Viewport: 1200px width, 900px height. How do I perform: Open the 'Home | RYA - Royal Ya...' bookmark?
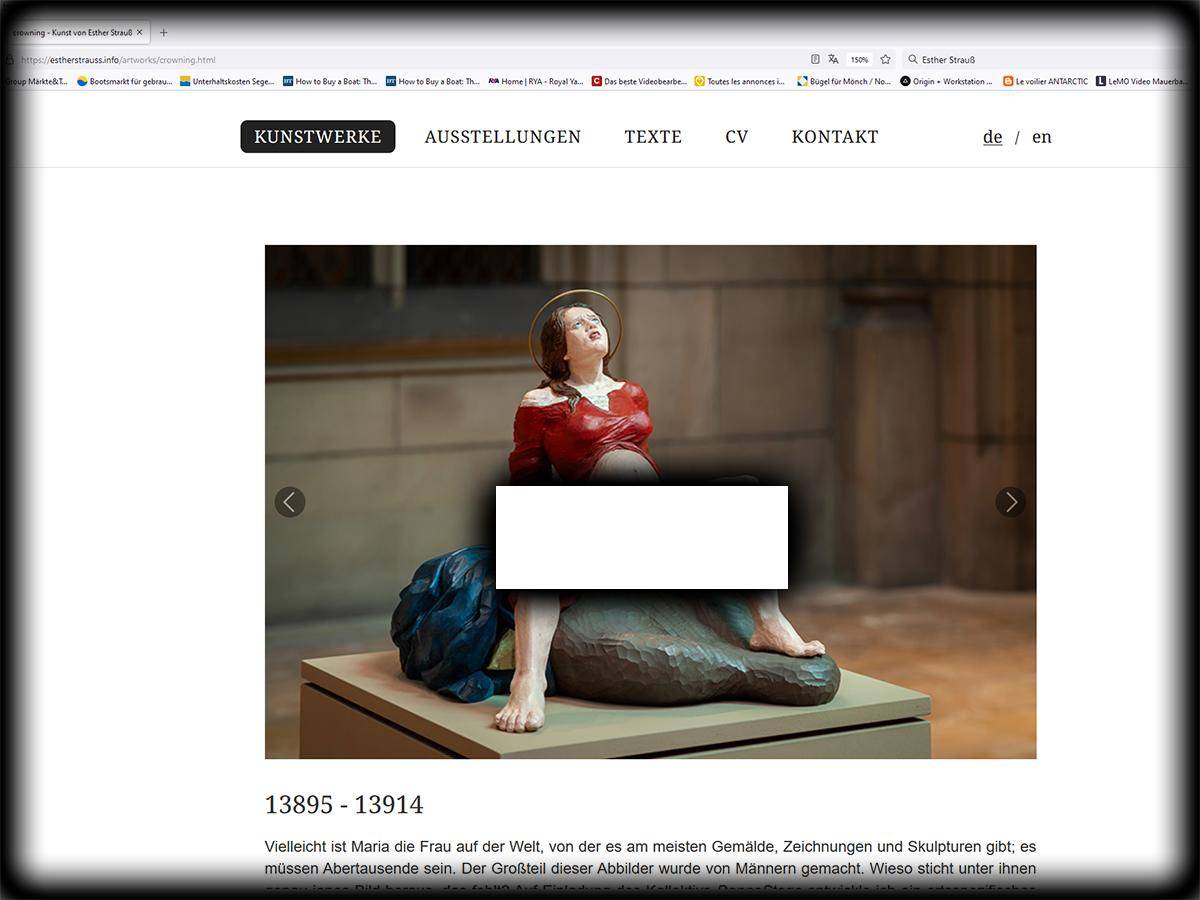pos(536,81)
